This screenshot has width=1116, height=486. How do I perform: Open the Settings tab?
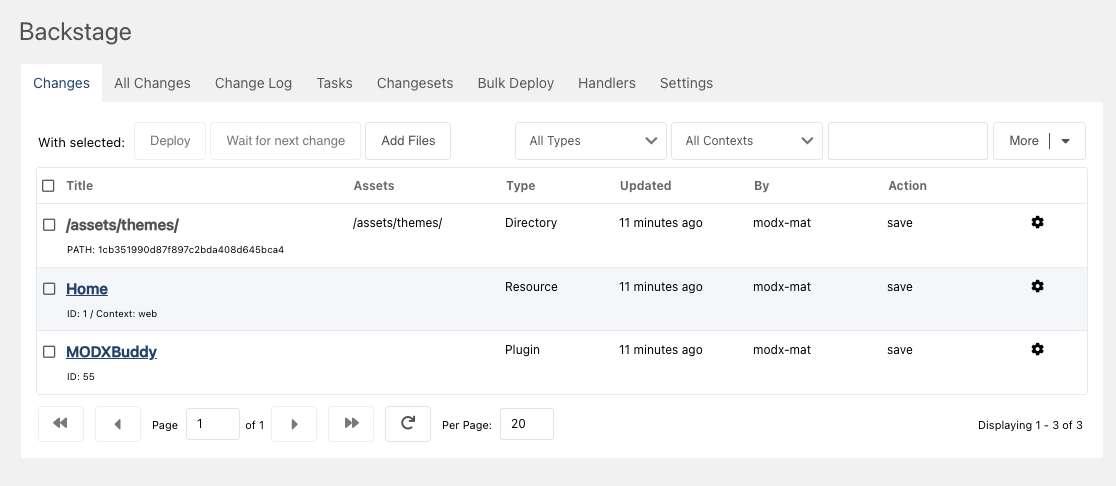(686, 83)
